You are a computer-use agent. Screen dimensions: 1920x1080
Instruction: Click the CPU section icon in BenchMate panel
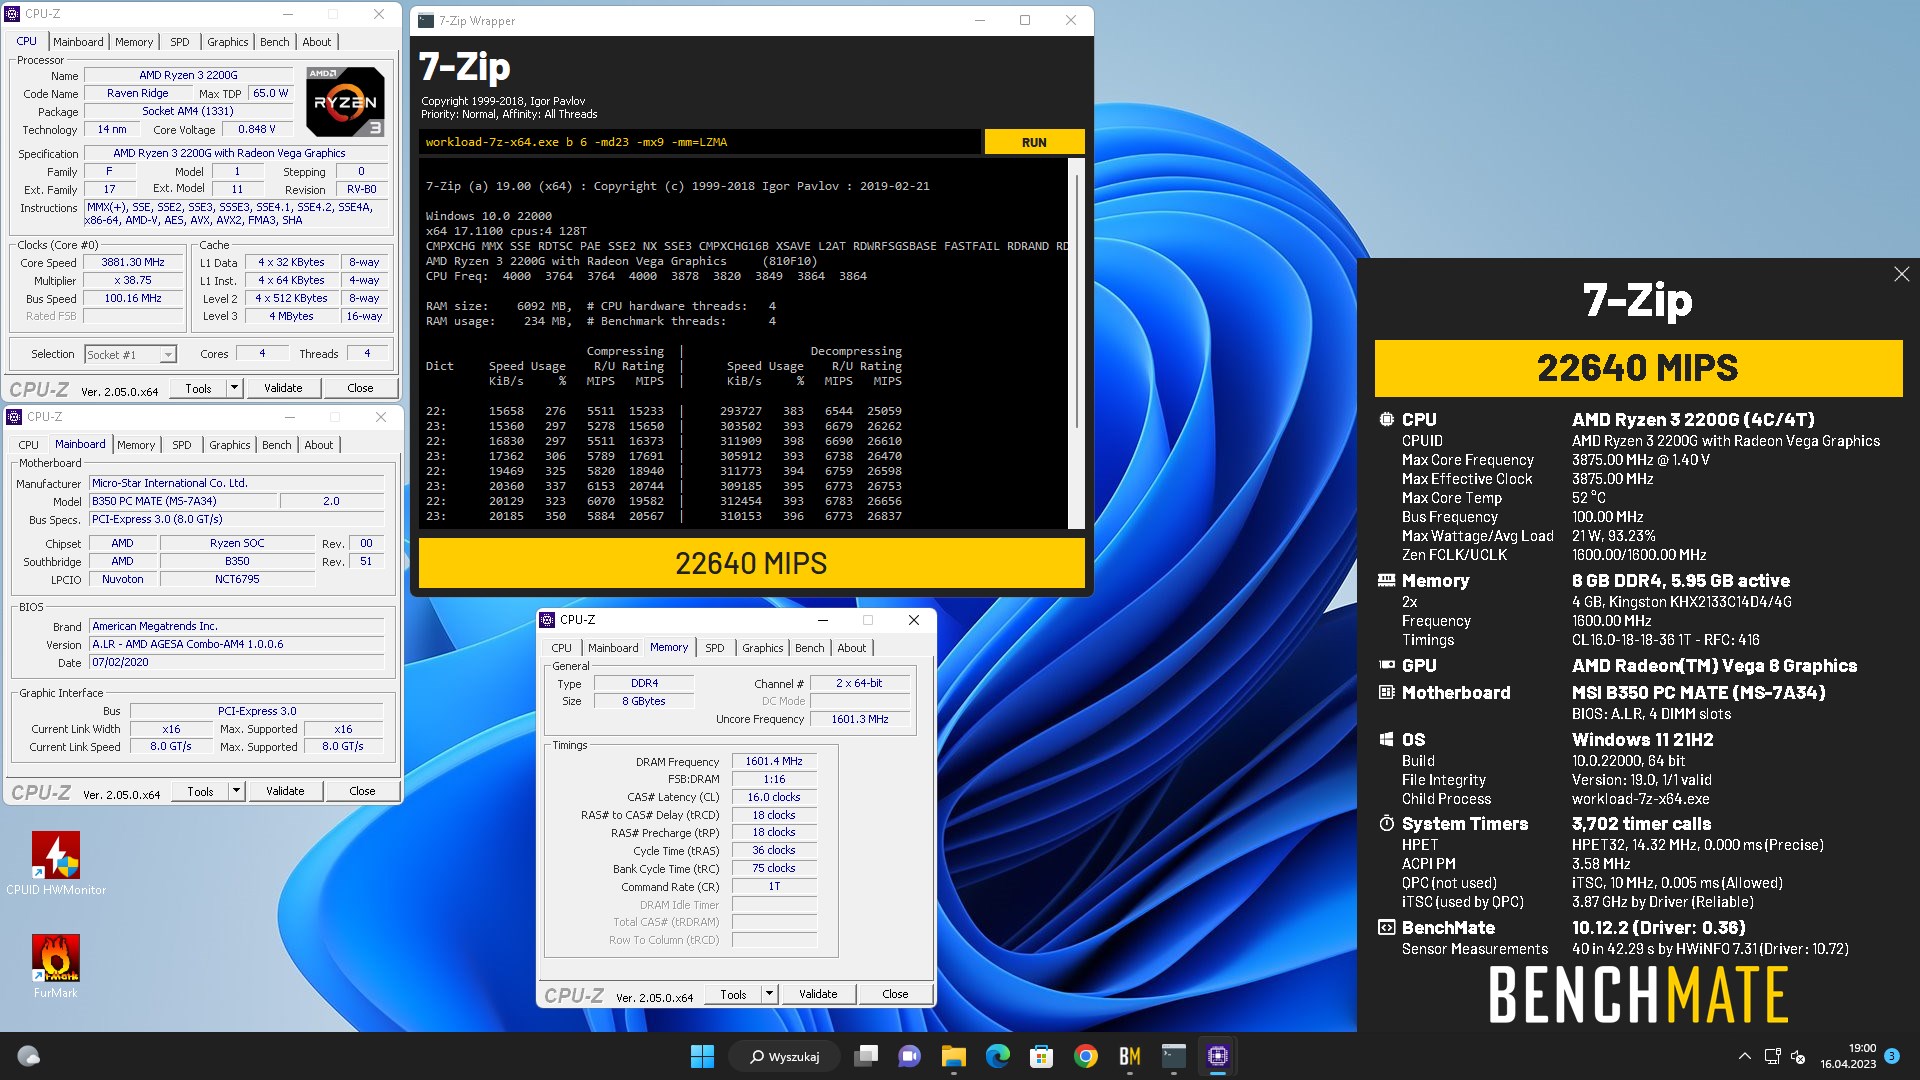[1387, 419]
